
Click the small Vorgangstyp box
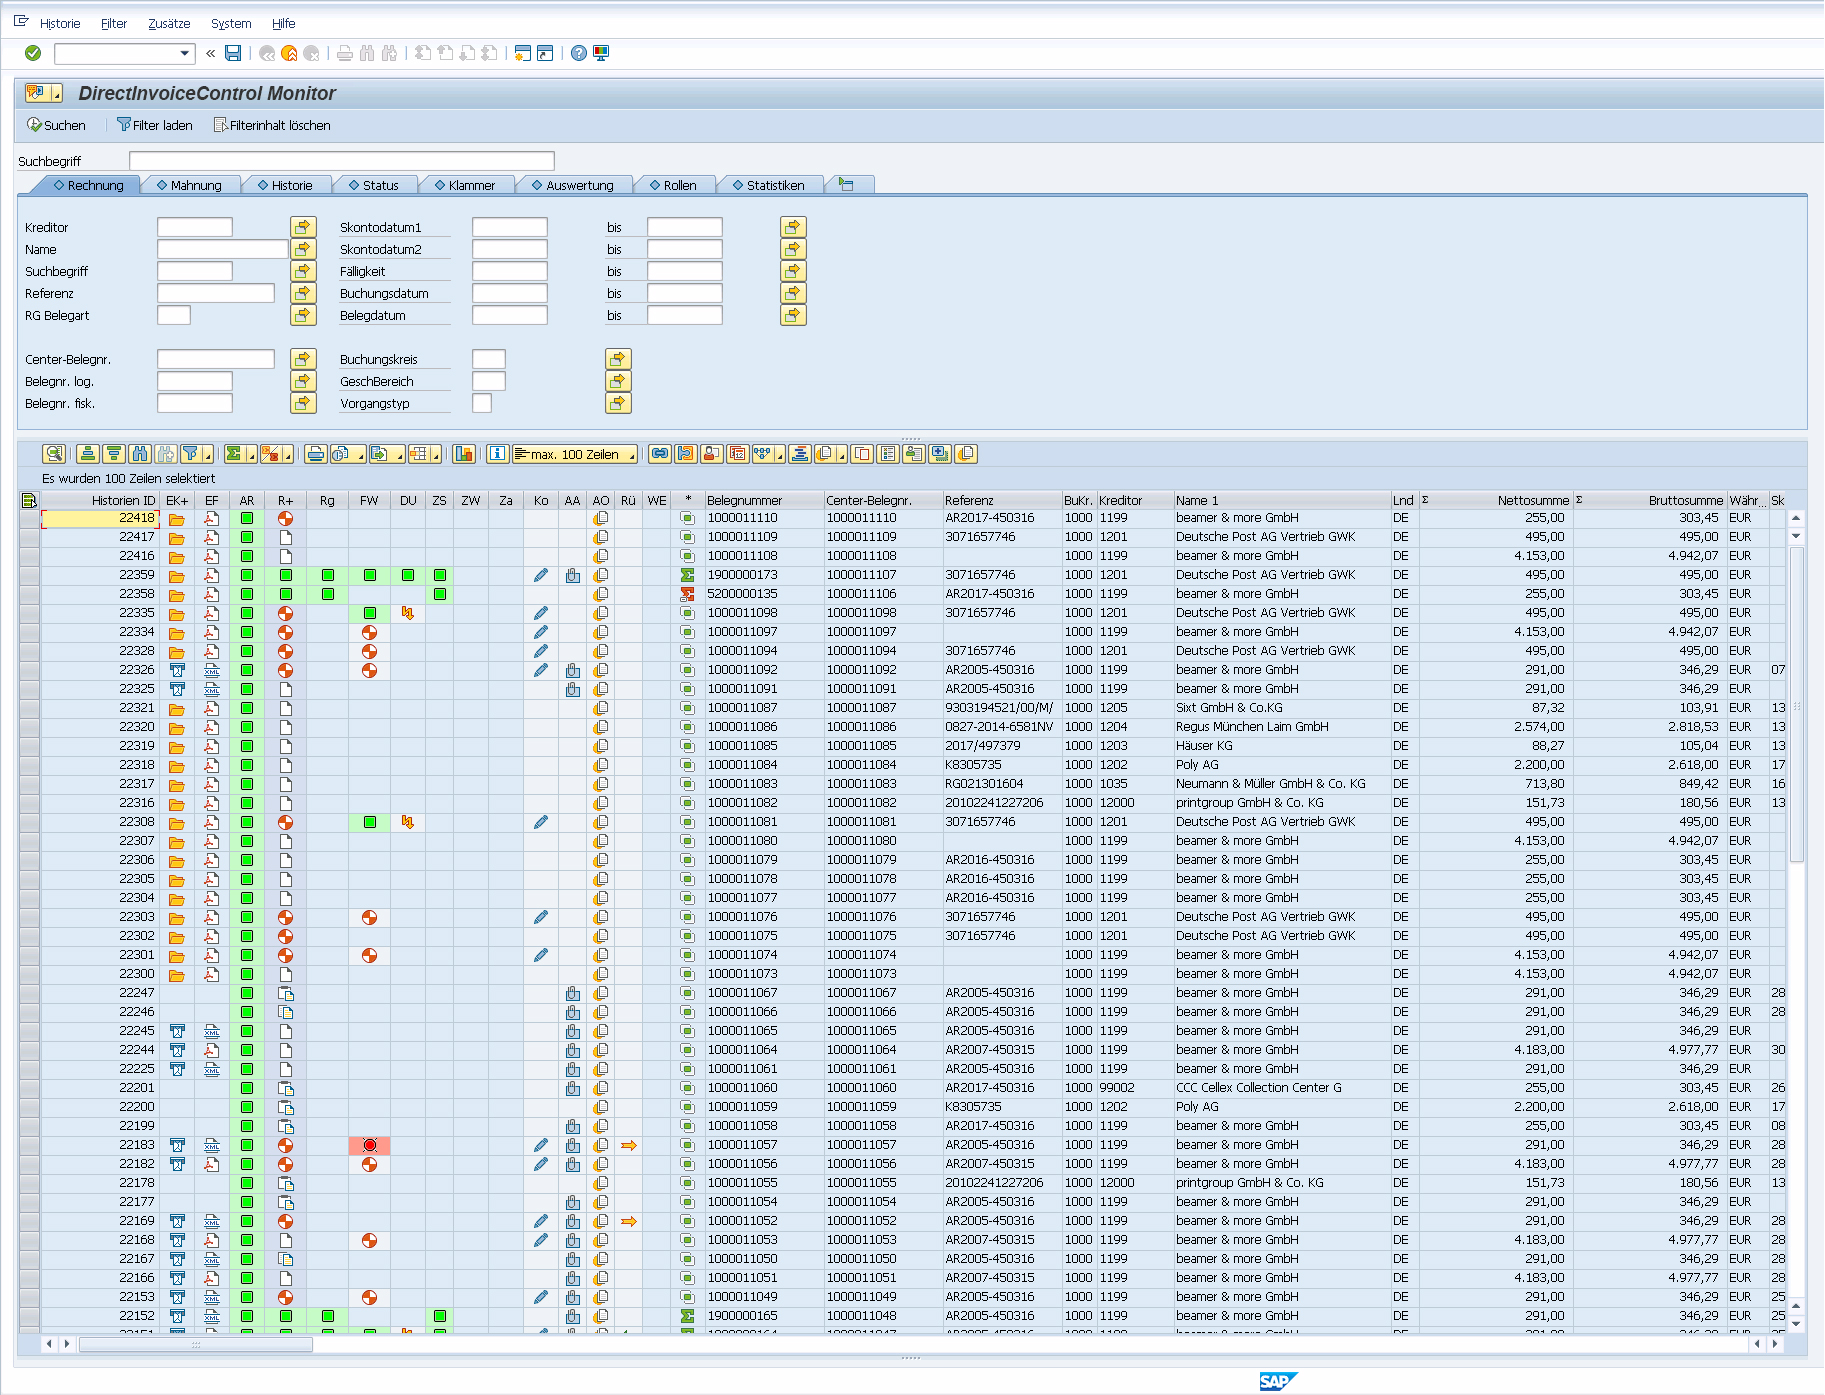click(482, 403)
